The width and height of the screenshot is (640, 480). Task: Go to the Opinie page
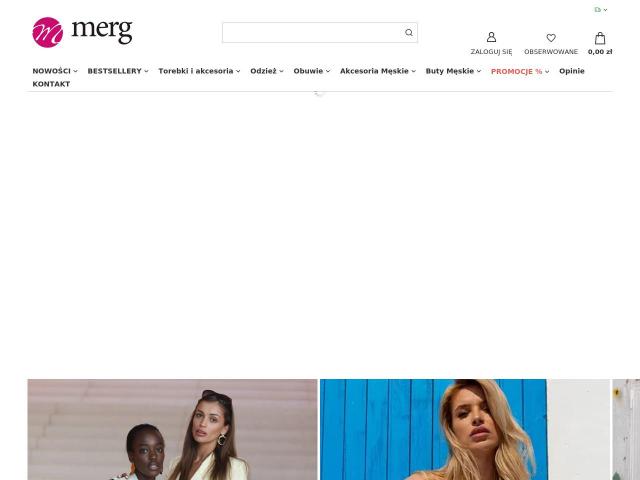pos(572,71)
